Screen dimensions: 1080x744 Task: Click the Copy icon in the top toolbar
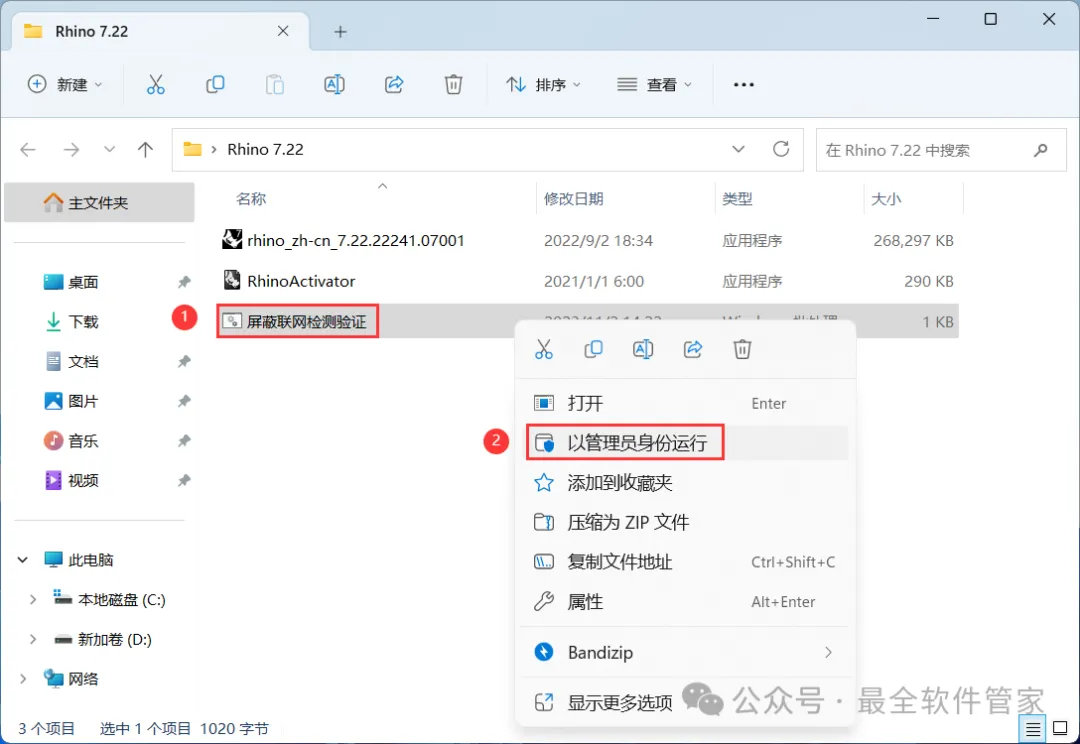[215, 85]
